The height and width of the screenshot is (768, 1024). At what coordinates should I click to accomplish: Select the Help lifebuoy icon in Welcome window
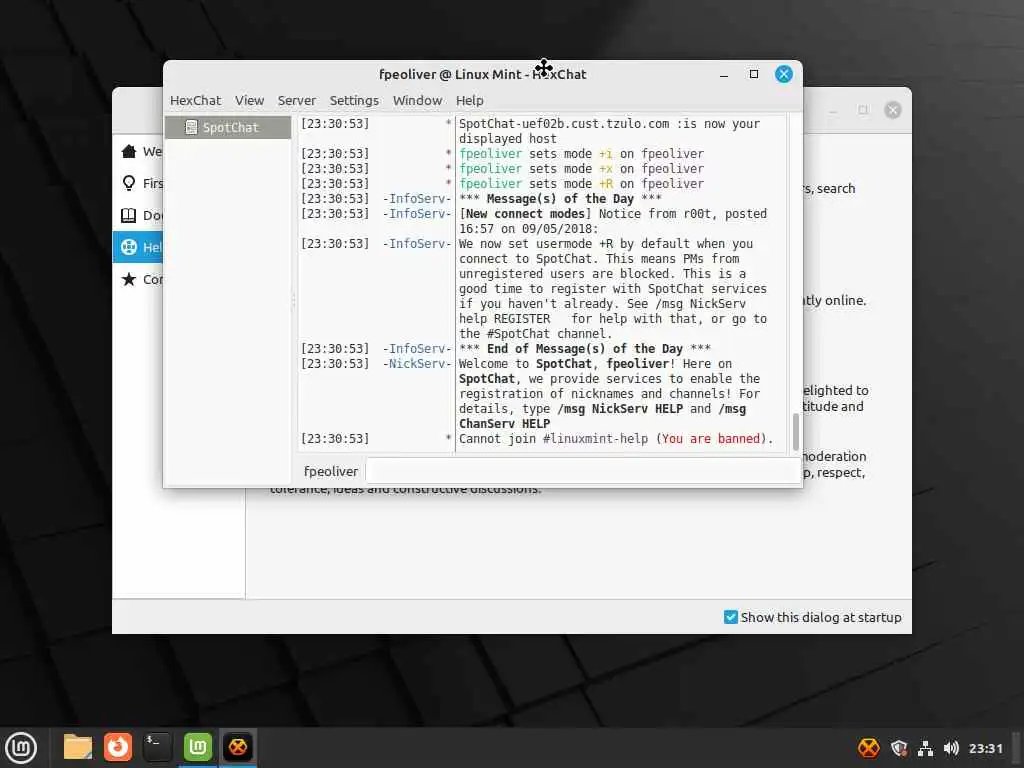(x=129, y=248)
